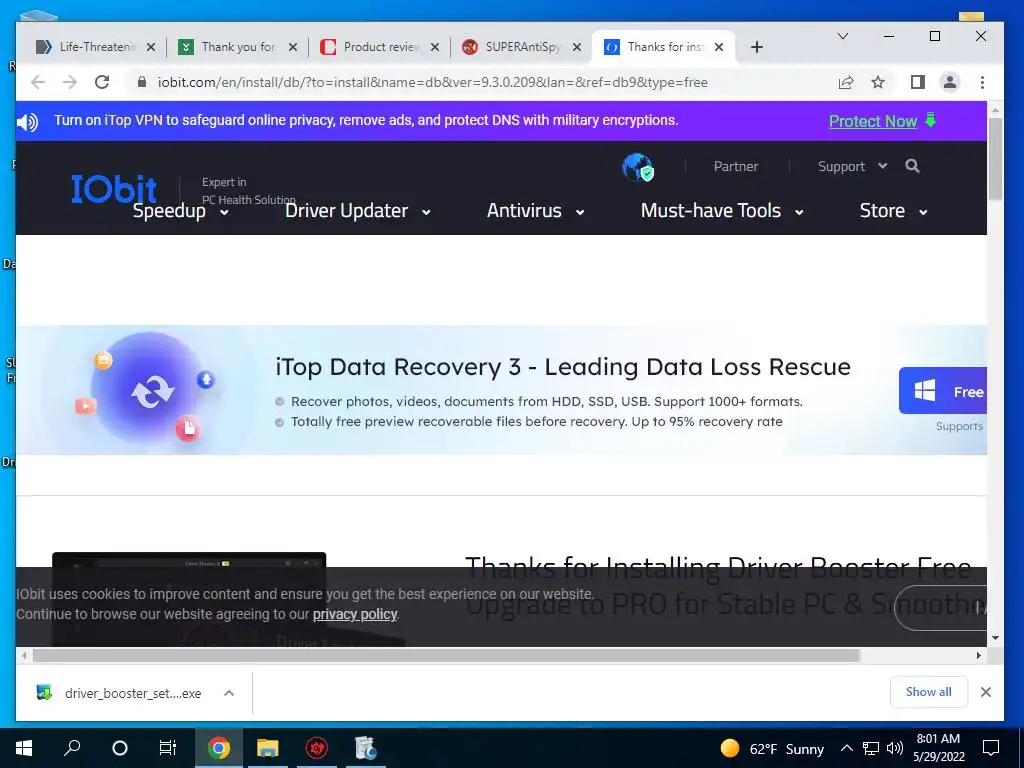This screenshot has width=1024, height=768.
Task: Open the Chrome side panel icon
Action: [x=918, y=82]
